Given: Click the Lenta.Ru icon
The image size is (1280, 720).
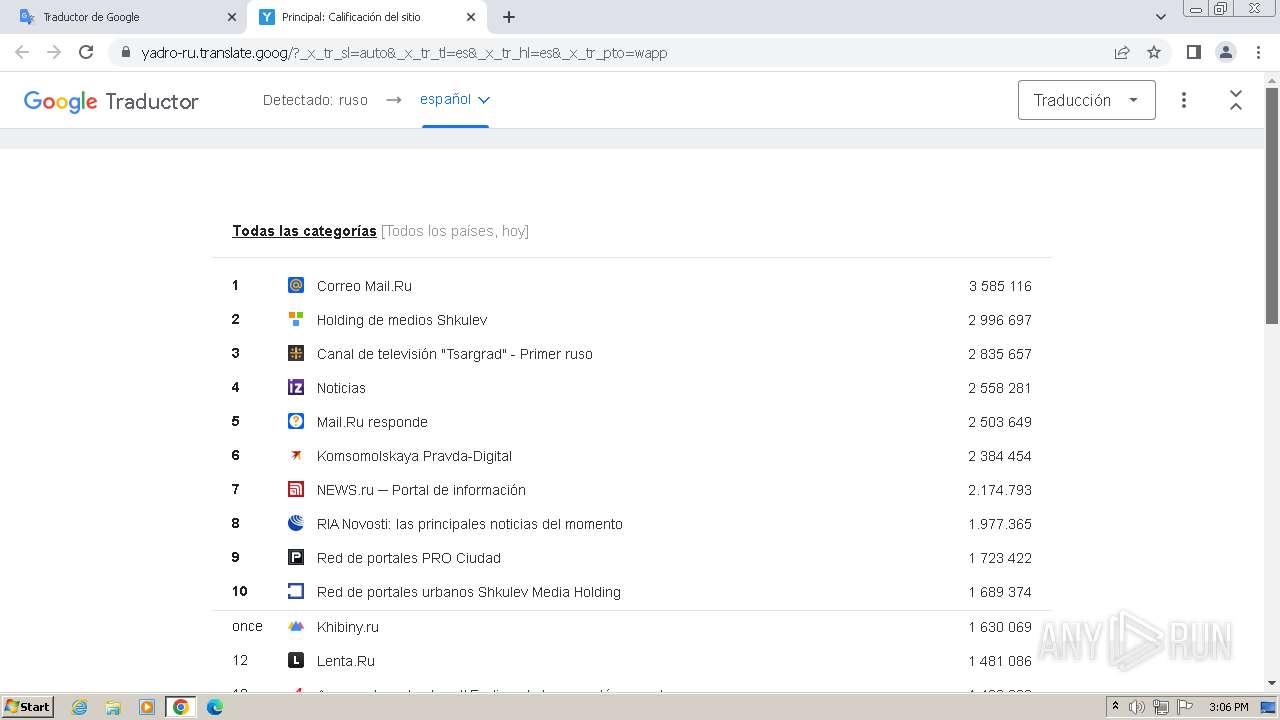Looking at the screenshot, I should (296, 660).
